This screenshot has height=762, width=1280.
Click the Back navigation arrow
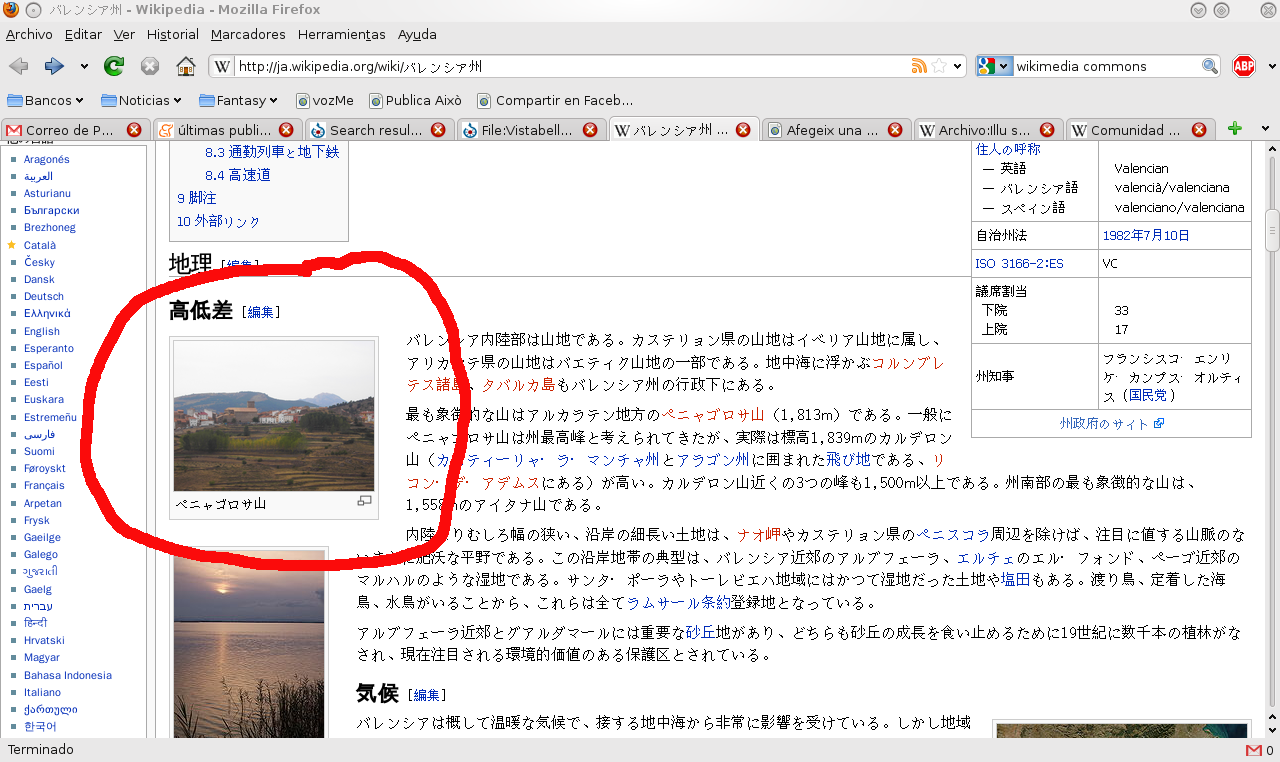(18, 66)
